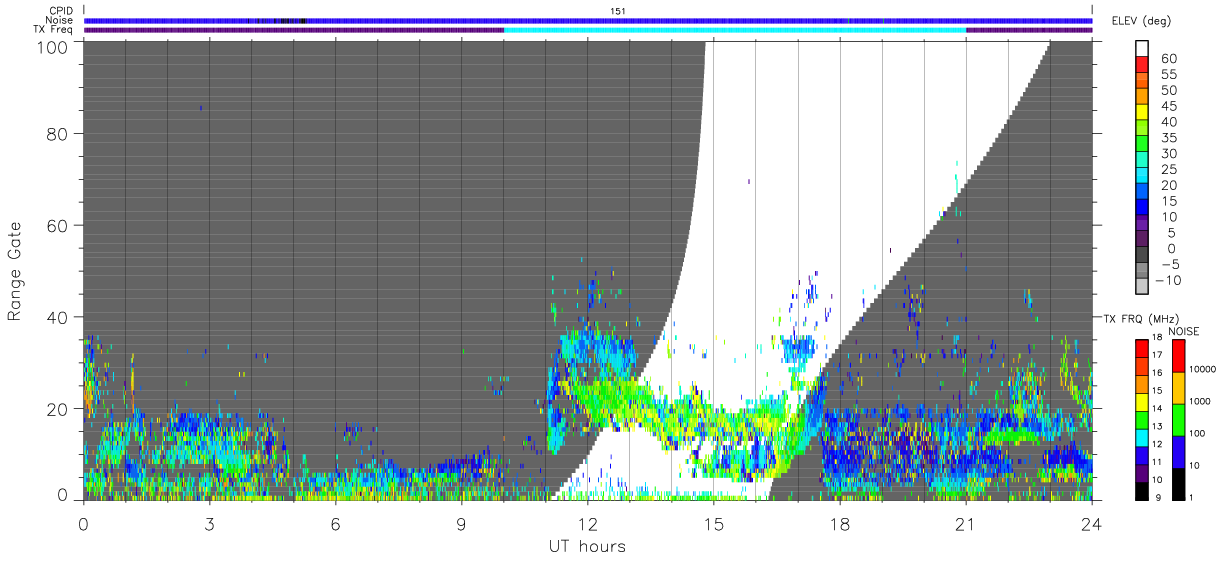Pick the green swatch in NOISE colorbar
The image size is (1228, 567).
pyautogui.click(x=1178, y=419)
